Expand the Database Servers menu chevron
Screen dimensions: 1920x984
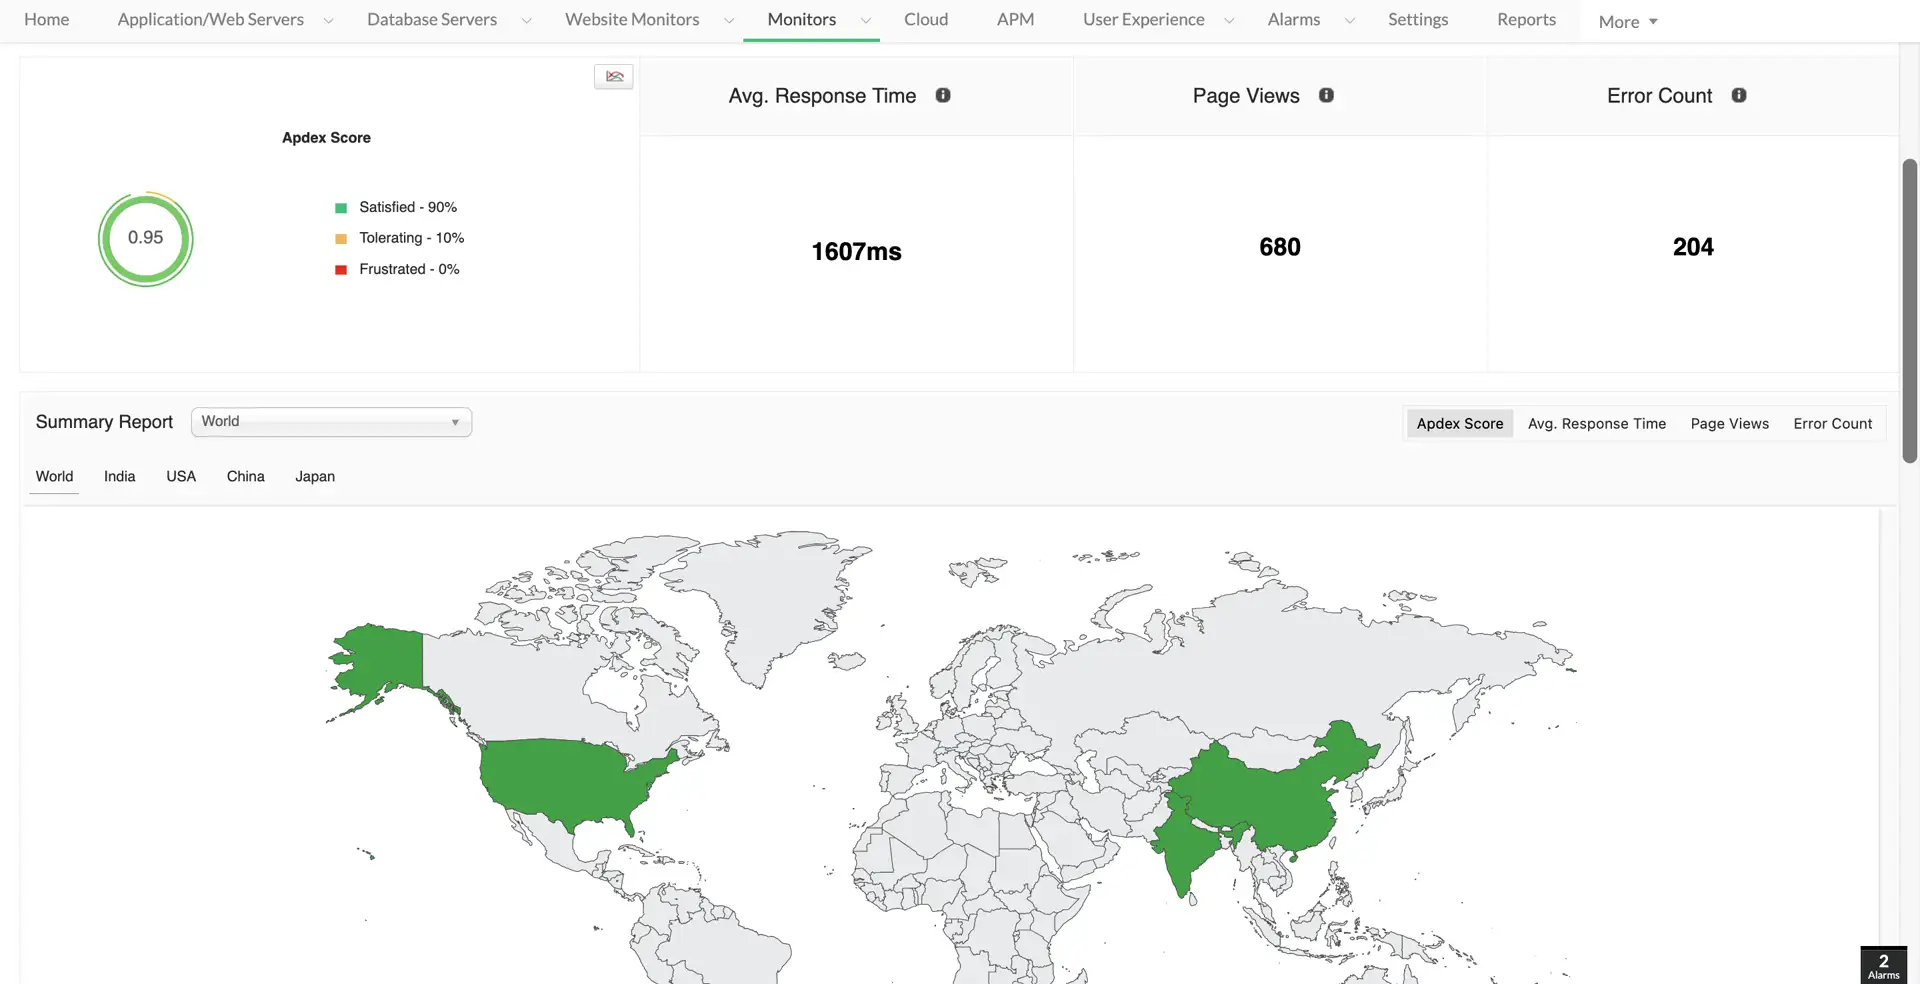point(526,21)
